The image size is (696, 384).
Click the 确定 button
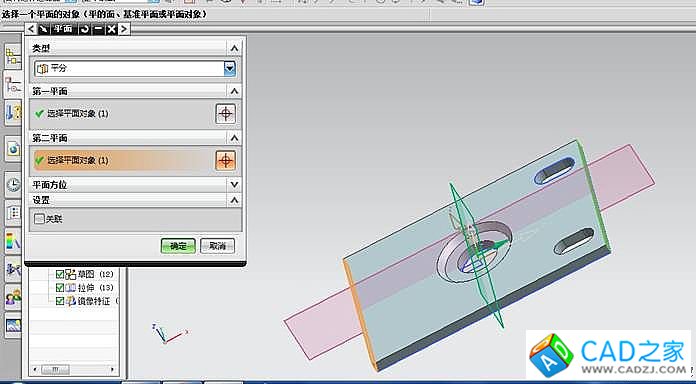pos(178,246)
